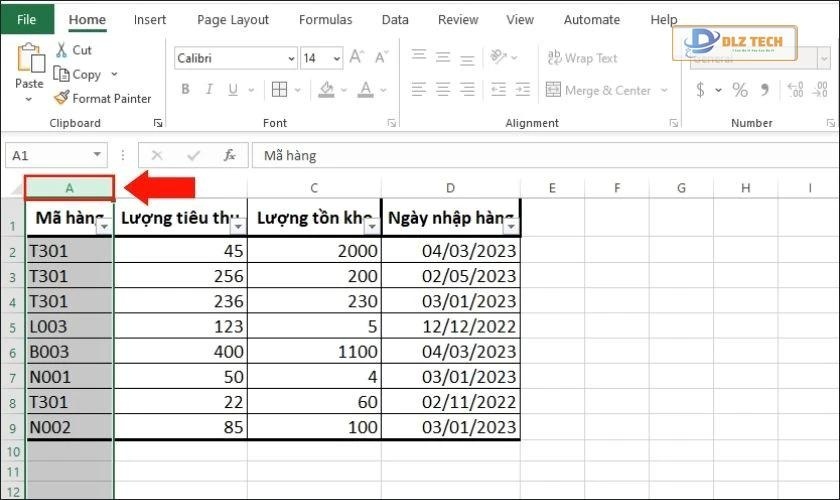Toggle Wrap Text
This screenshot has width=840, height=500.
pos(582,58)
